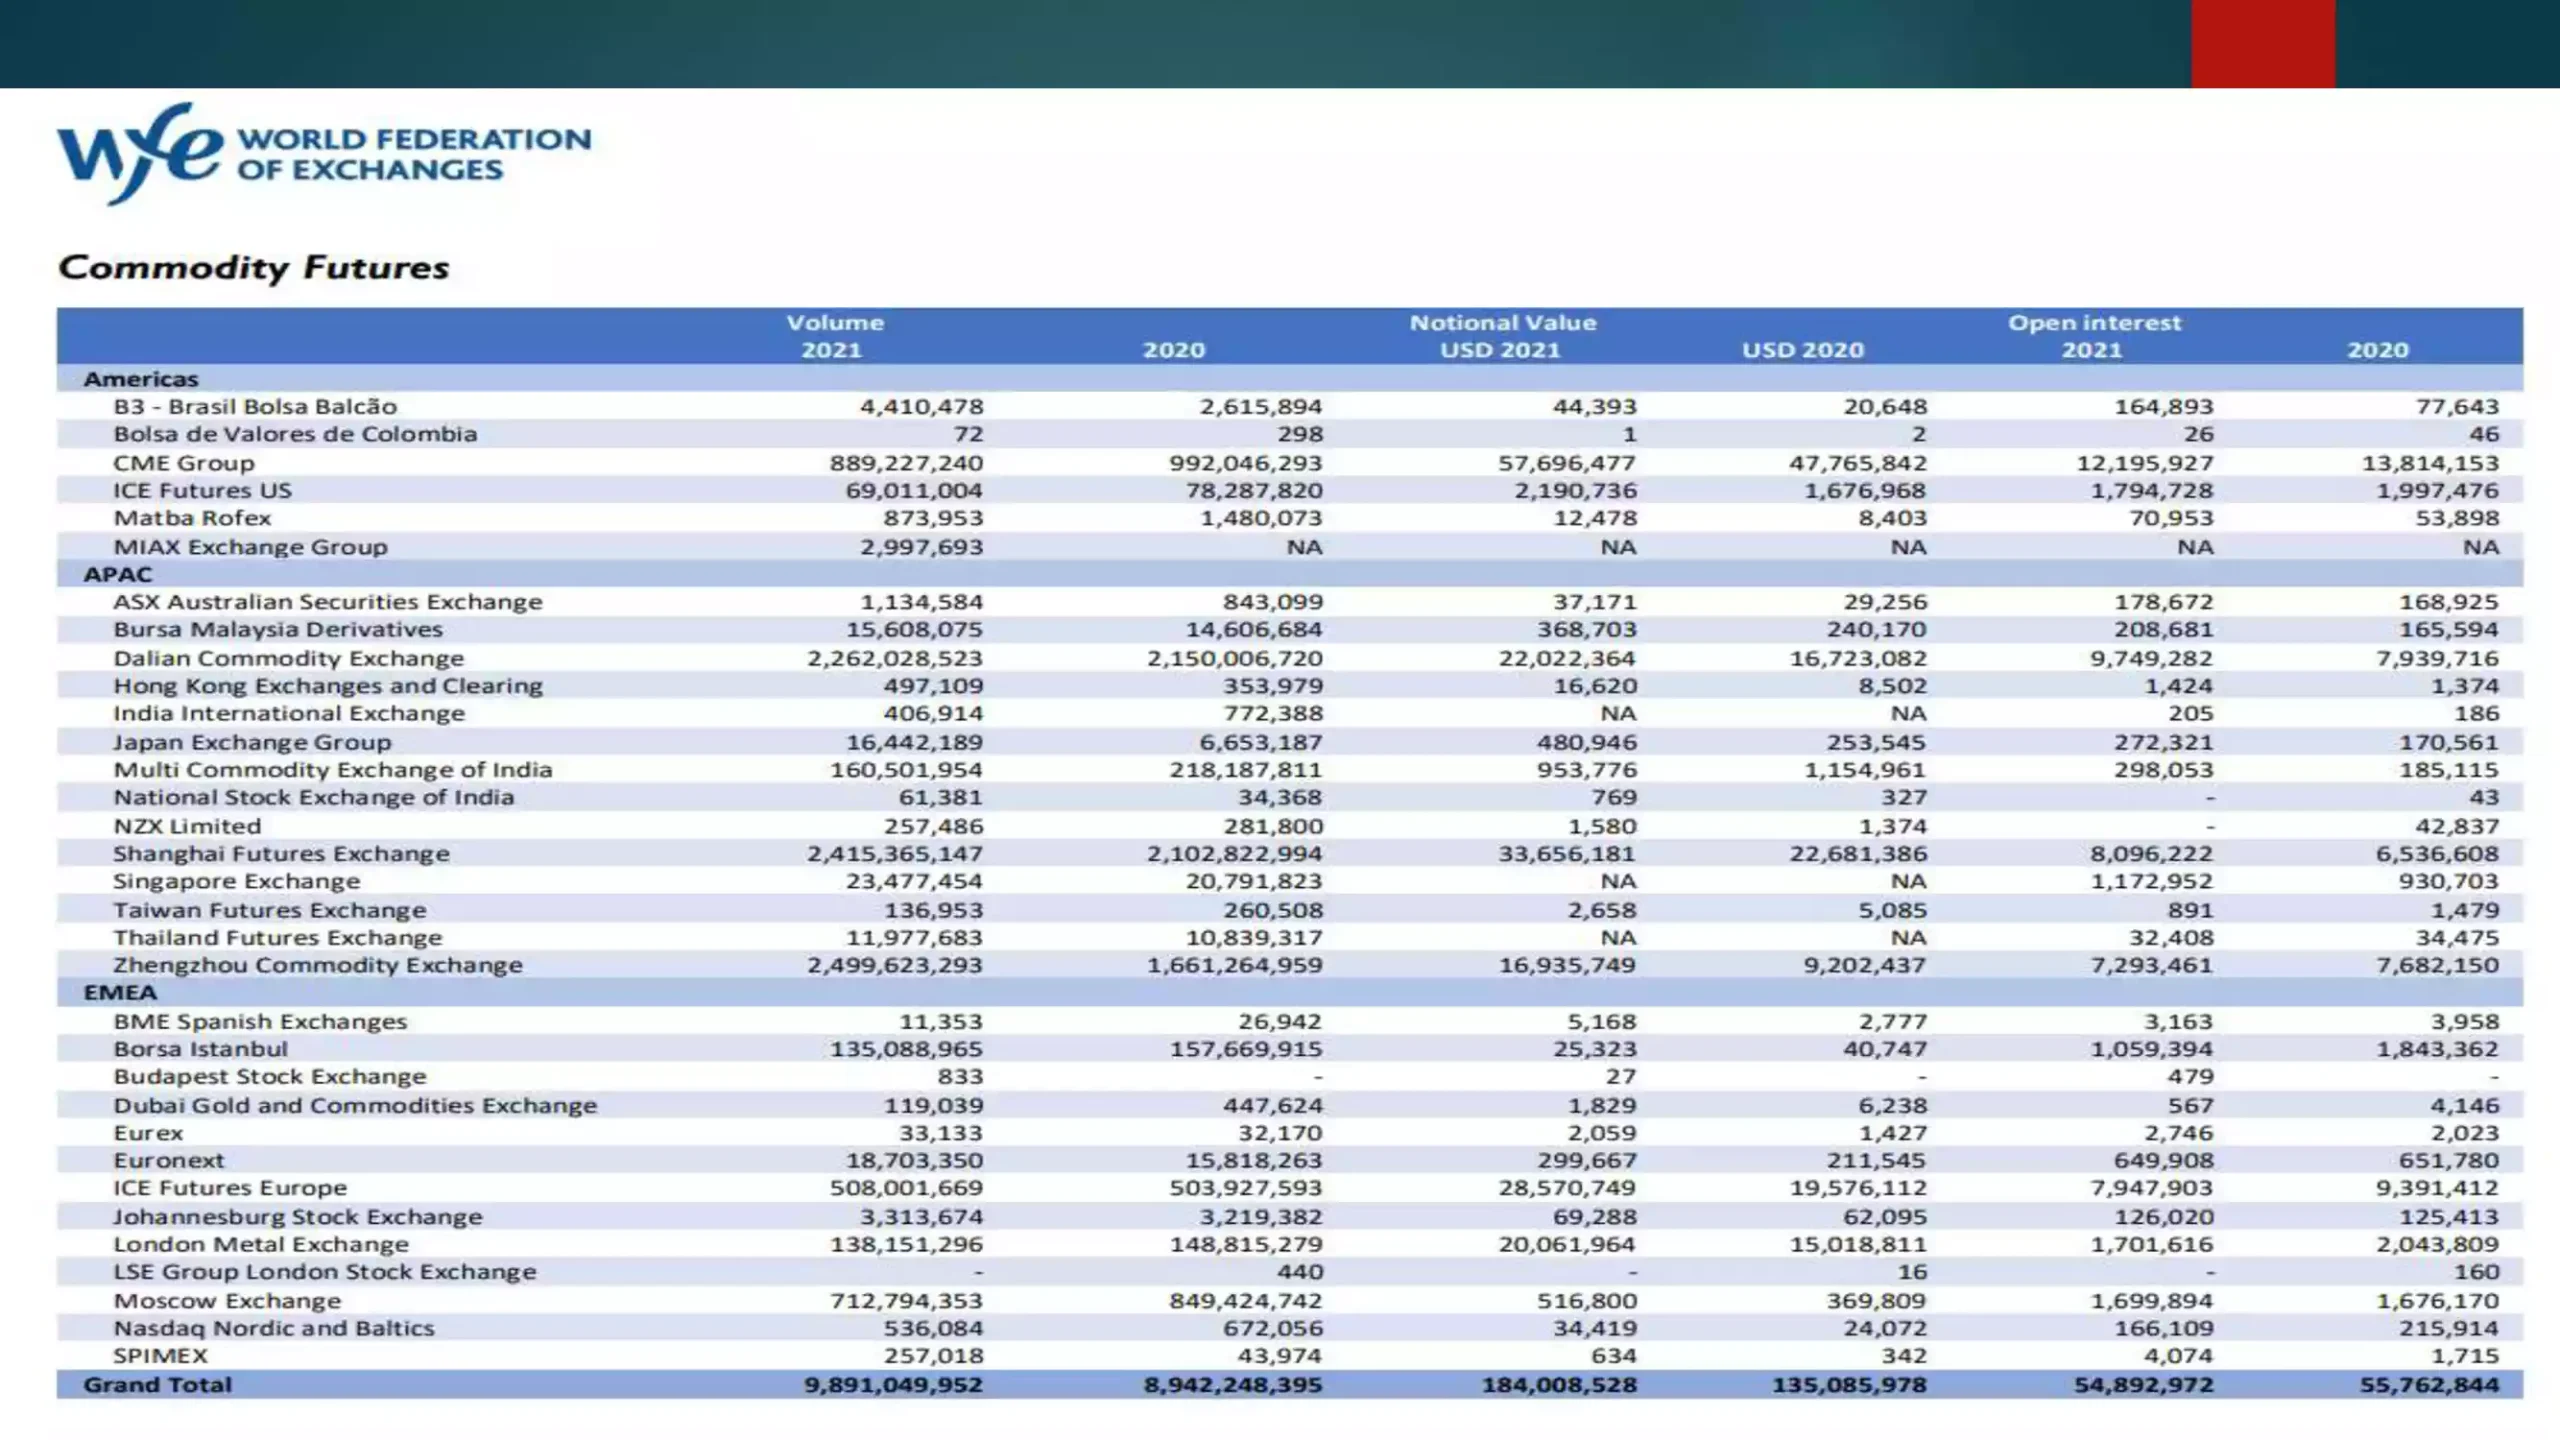Select Nasdaq Nordic and Baltics label
Viewport: 2560px width, 1440px height.
[x=274, y=1328]
